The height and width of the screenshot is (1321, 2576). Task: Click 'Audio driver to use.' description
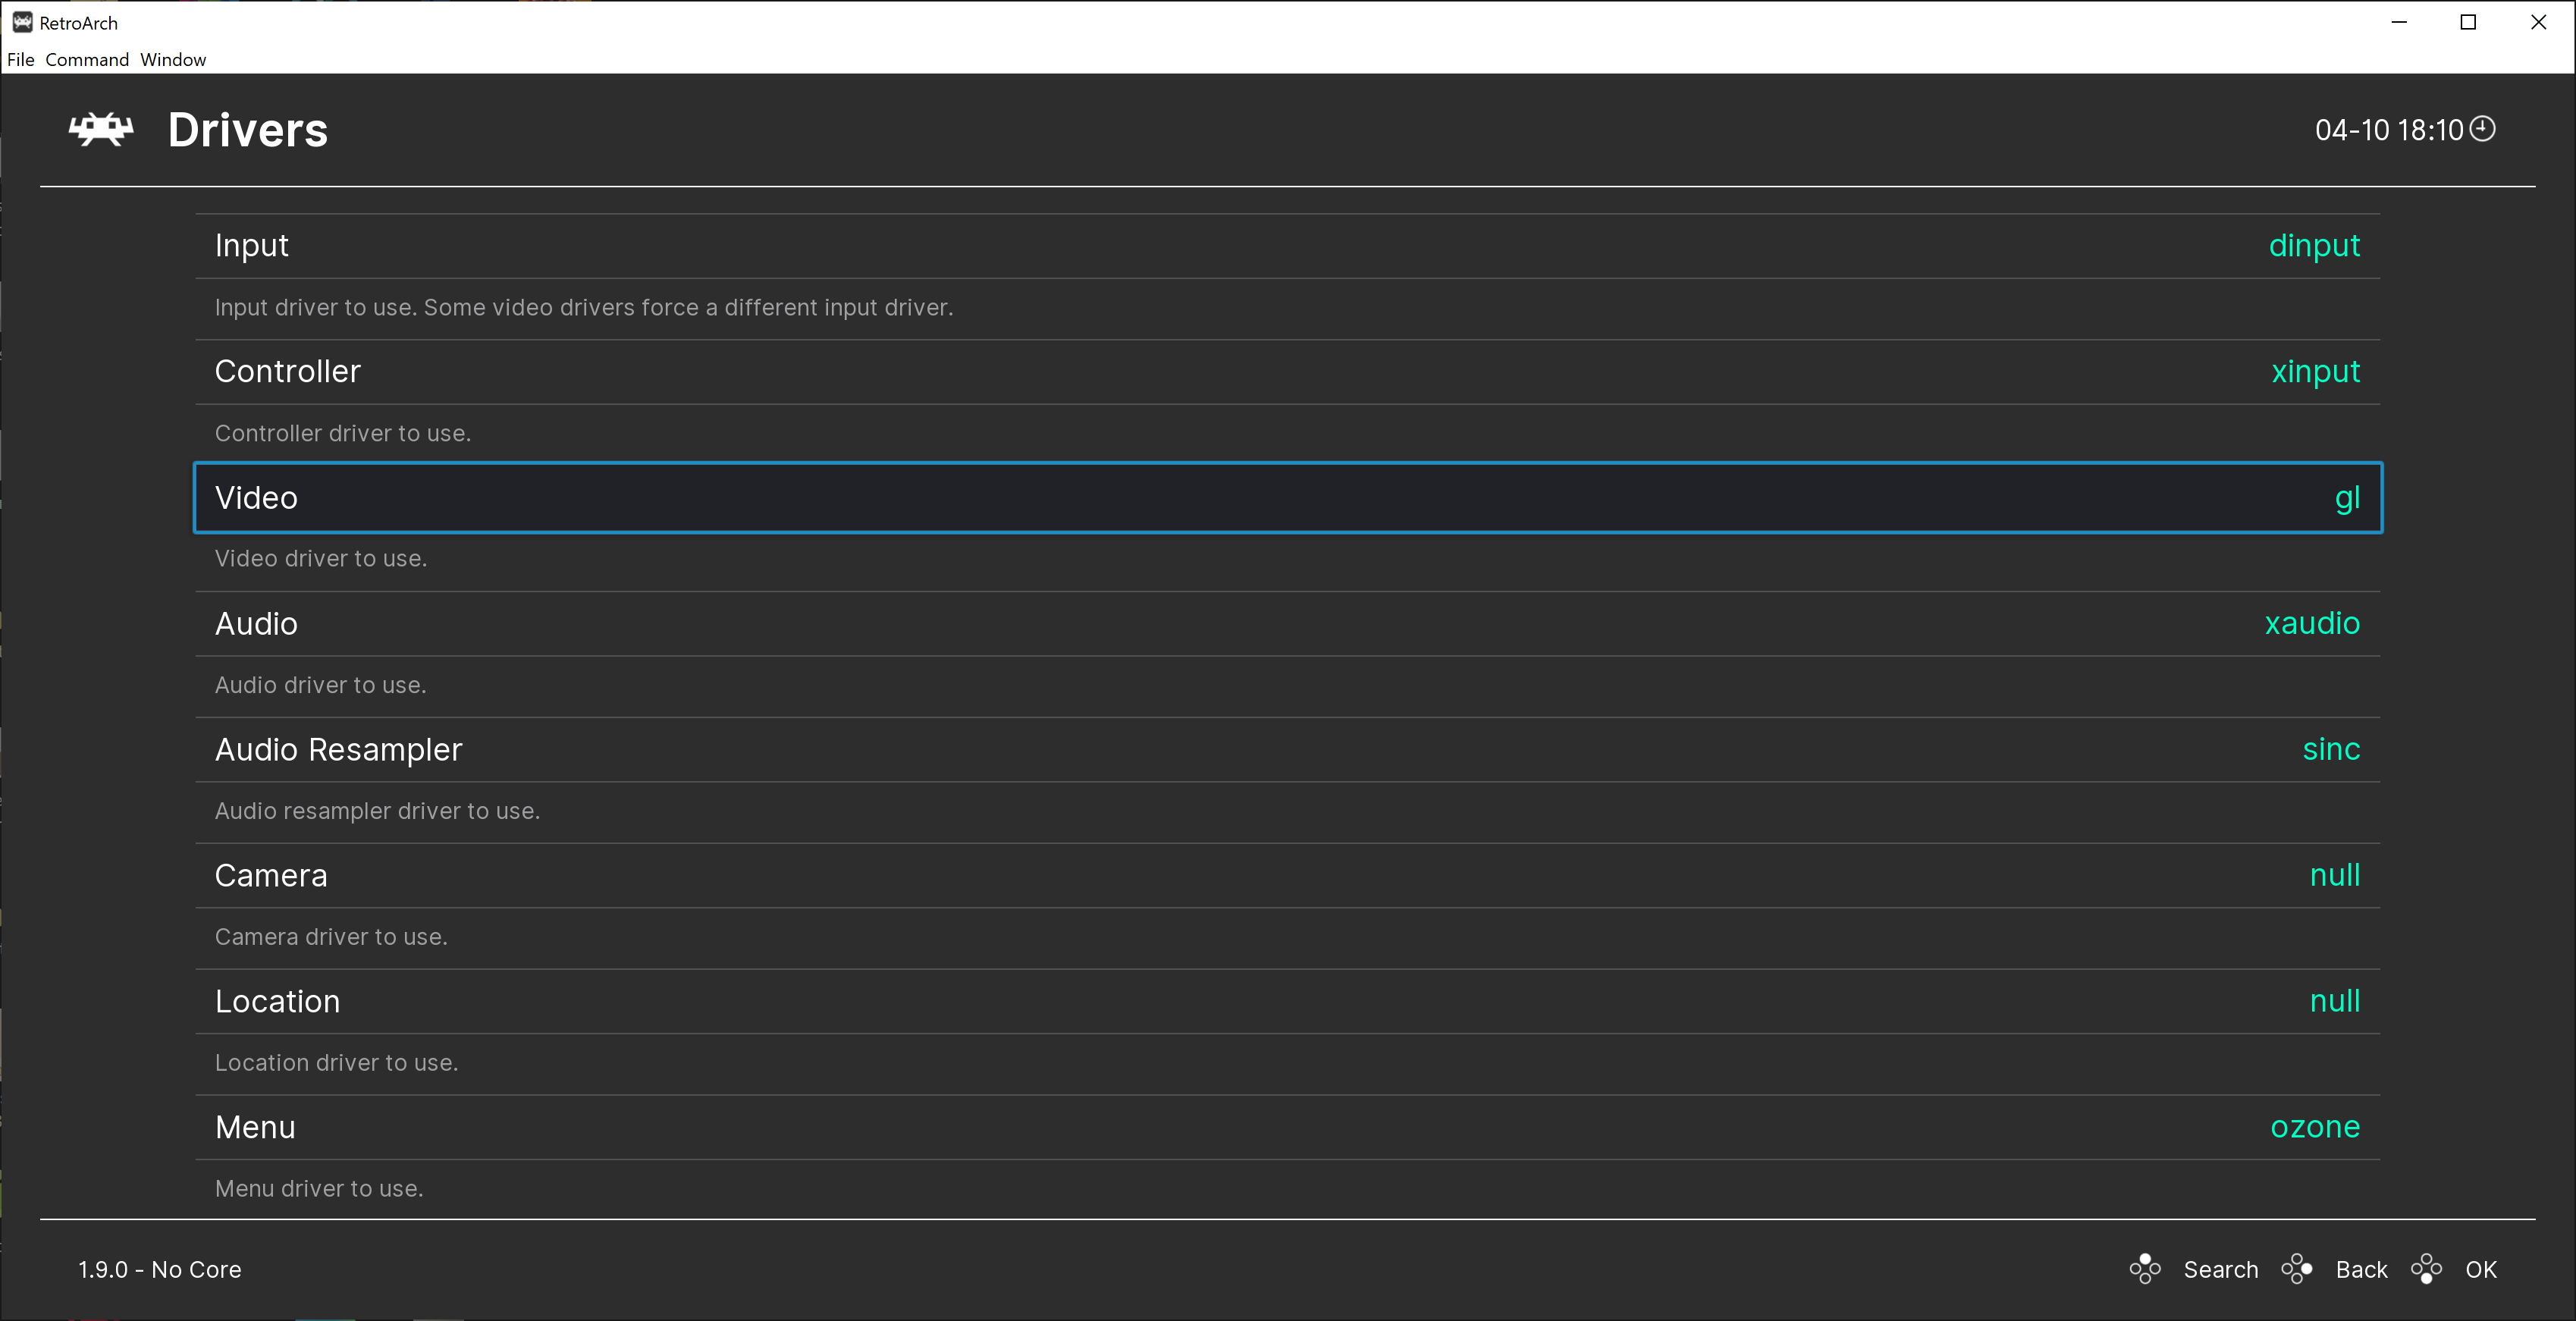click(320, 686)
